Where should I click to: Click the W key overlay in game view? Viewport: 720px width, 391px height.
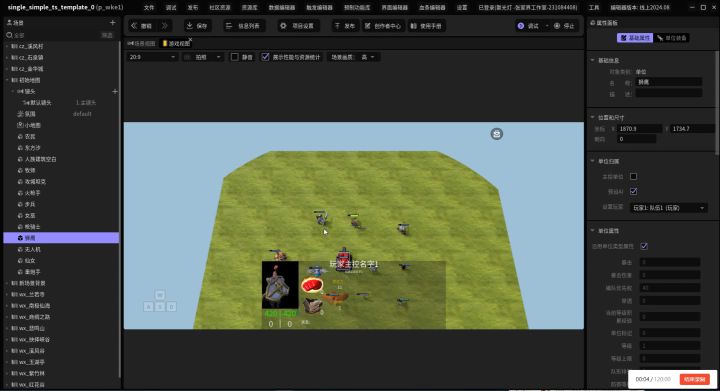pyautogui.click(x=160, y=295)
